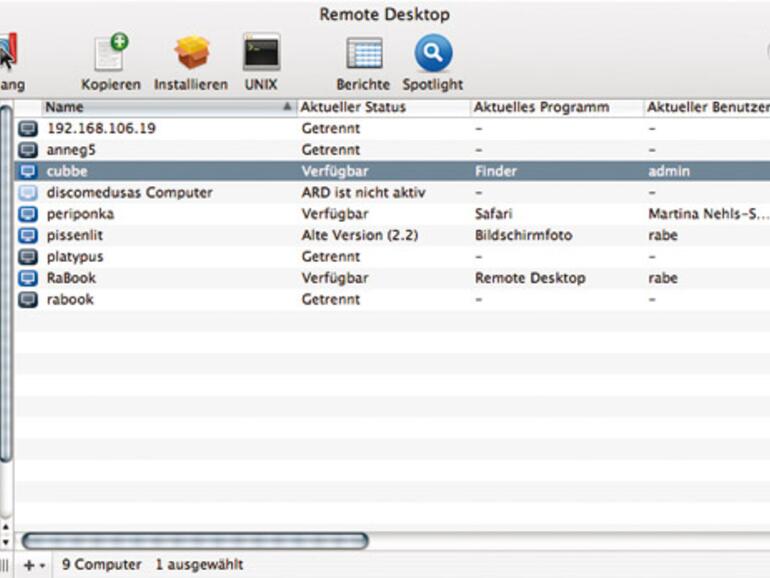Click the computer icon beside periponka
This screenshot has width=770, height=578.
coord(28,214)
